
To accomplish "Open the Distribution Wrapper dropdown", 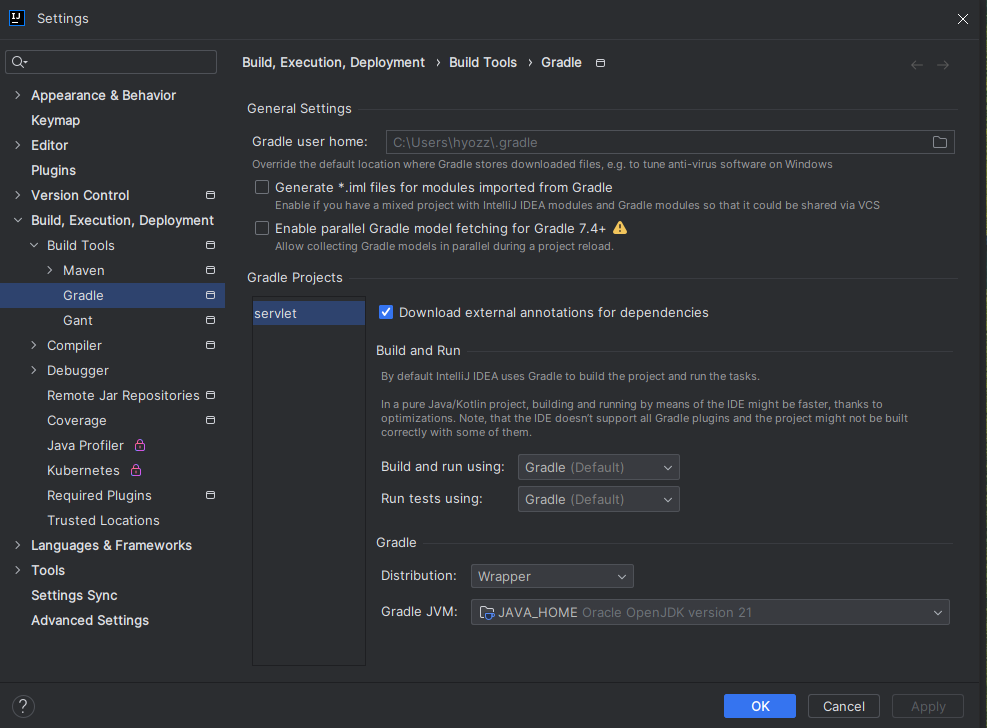I will (552, 576).
